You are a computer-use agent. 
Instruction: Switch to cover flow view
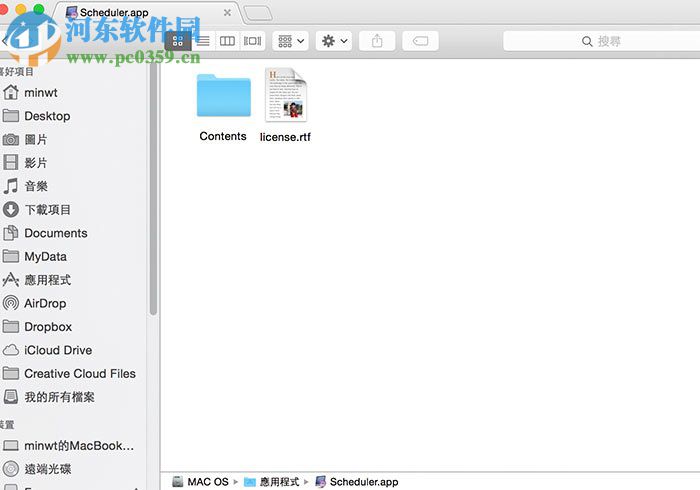(x=253, y=41)
